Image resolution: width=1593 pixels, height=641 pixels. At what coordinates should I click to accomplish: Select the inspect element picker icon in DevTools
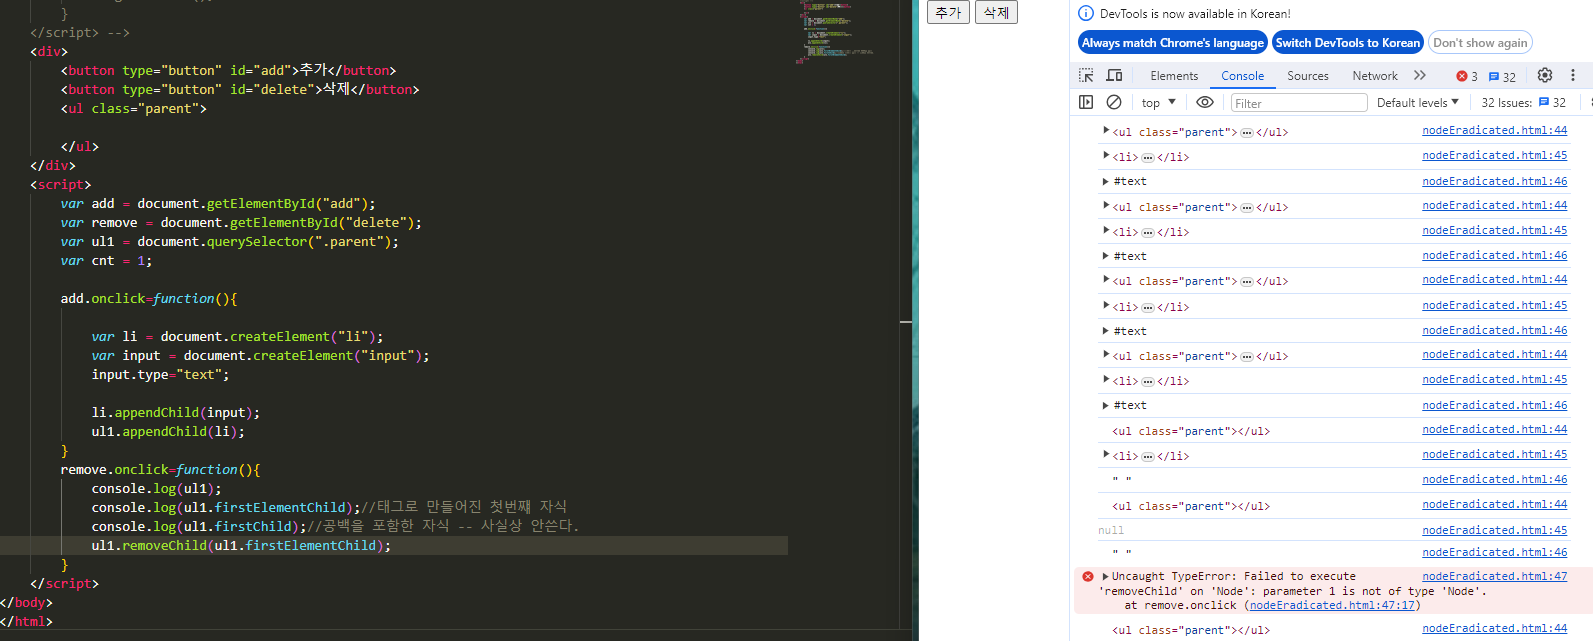coord(1086,76)
